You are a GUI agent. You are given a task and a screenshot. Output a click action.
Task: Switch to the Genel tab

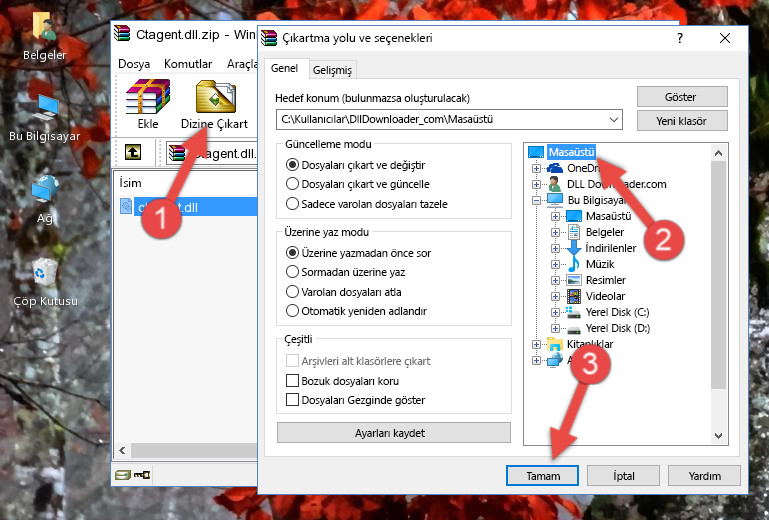click(284, 68)
